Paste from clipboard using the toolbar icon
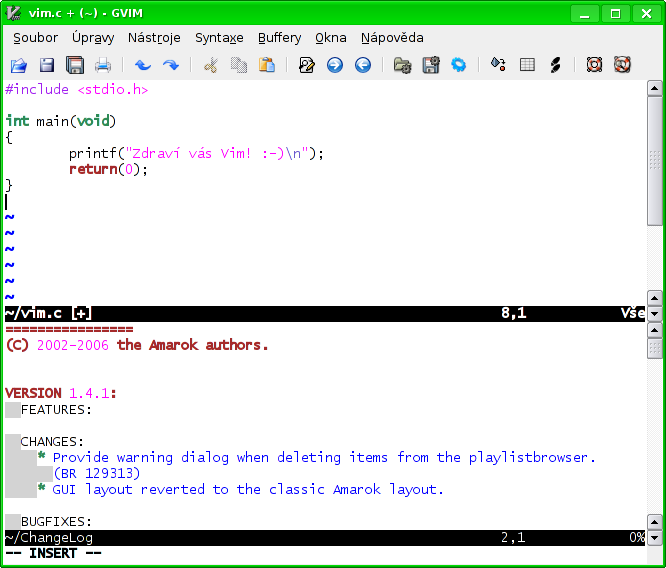The image size is (666, 568). pos(267,65)
